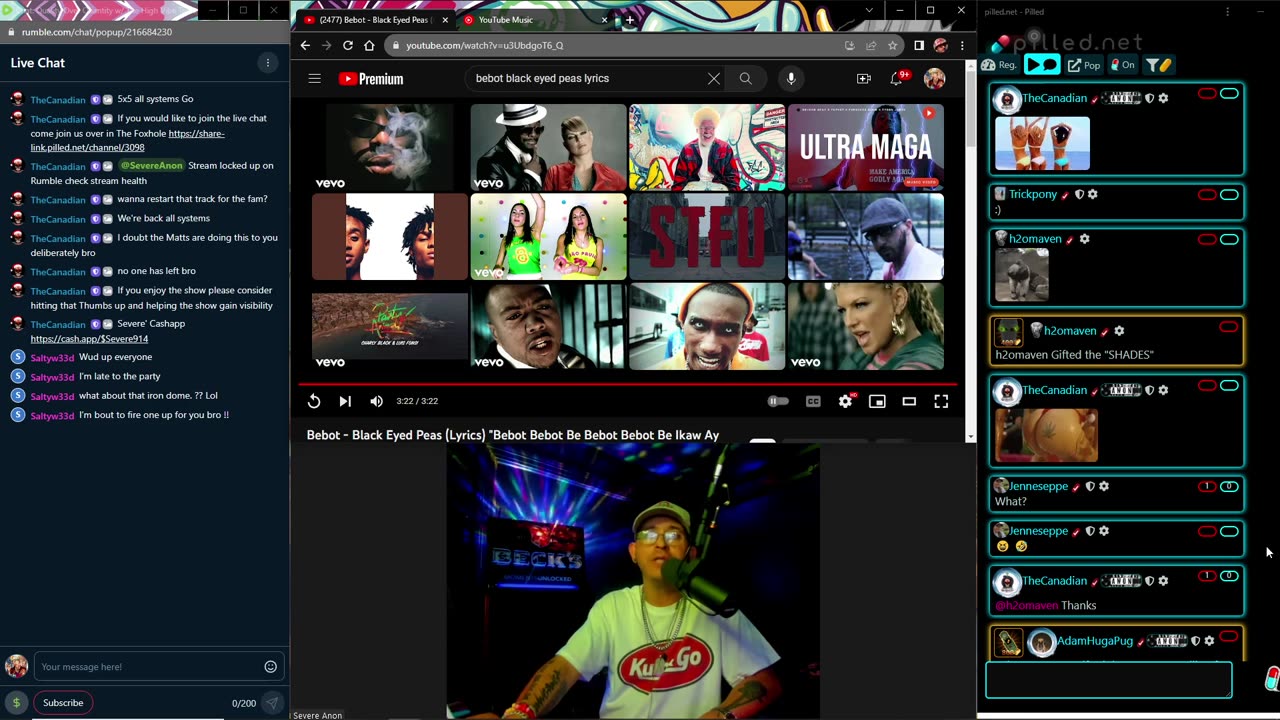Open a new Chrome tab
This screenshot has width=1280, height=720.
point(630,20)
